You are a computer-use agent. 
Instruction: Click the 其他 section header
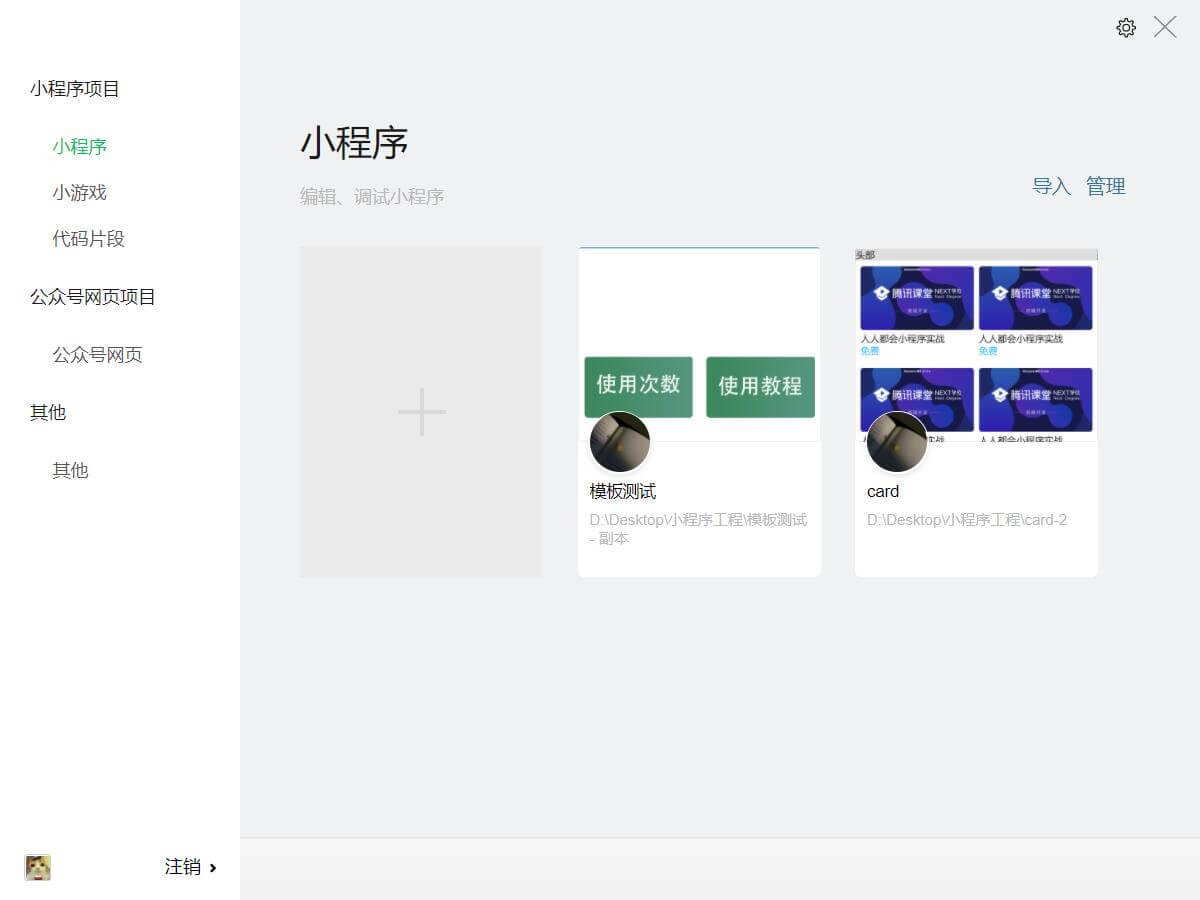coord(48,412)
